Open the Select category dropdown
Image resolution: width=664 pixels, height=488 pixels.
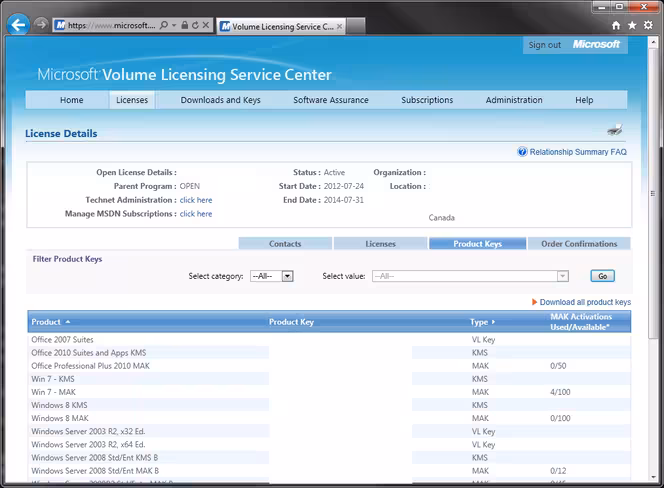point(272,276)
